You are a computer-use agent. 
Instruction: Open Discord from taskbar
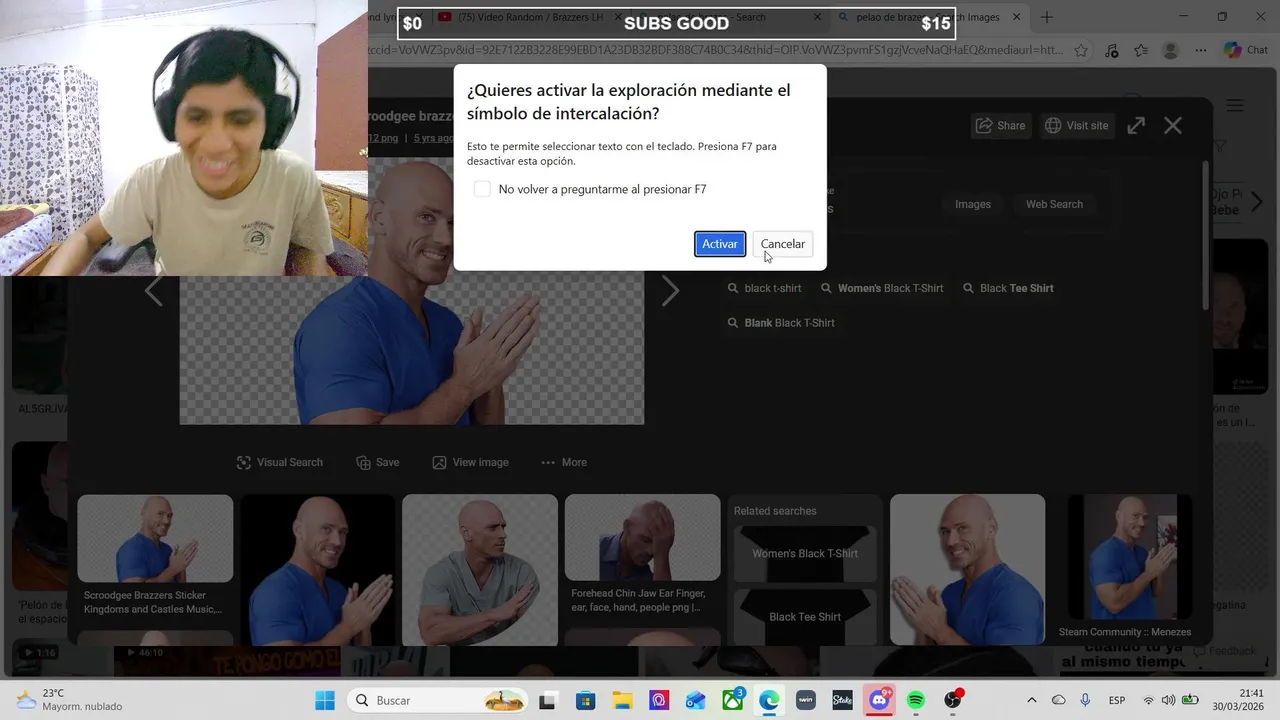879,700
